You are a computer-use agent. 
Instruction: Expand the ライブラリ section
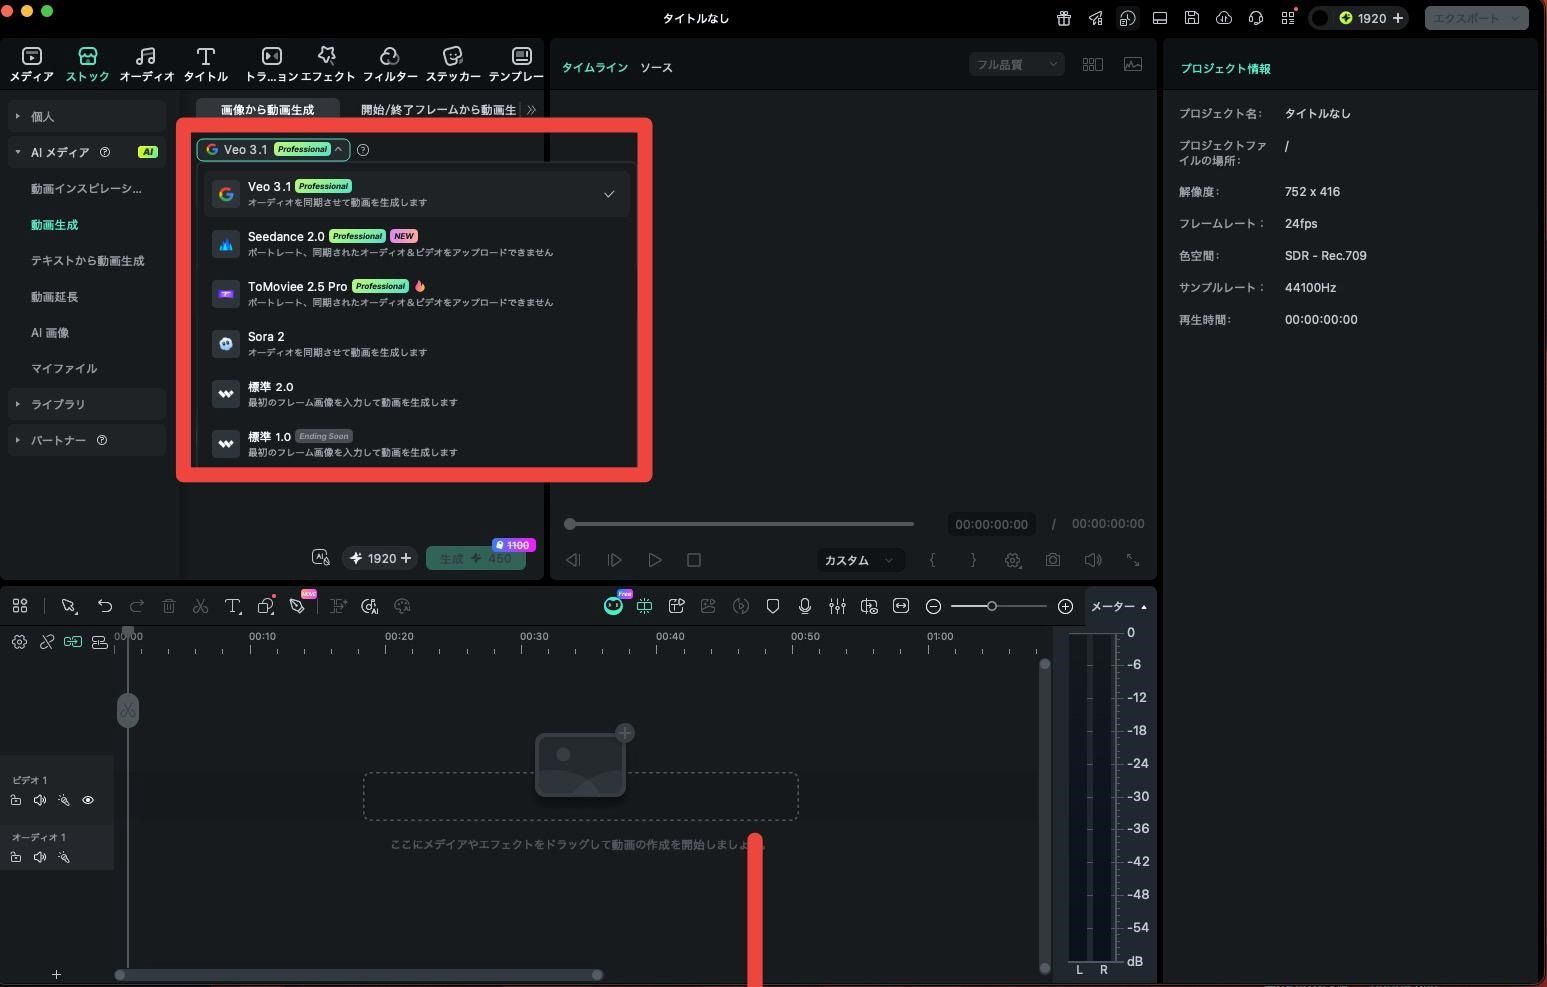click(87, 404)
